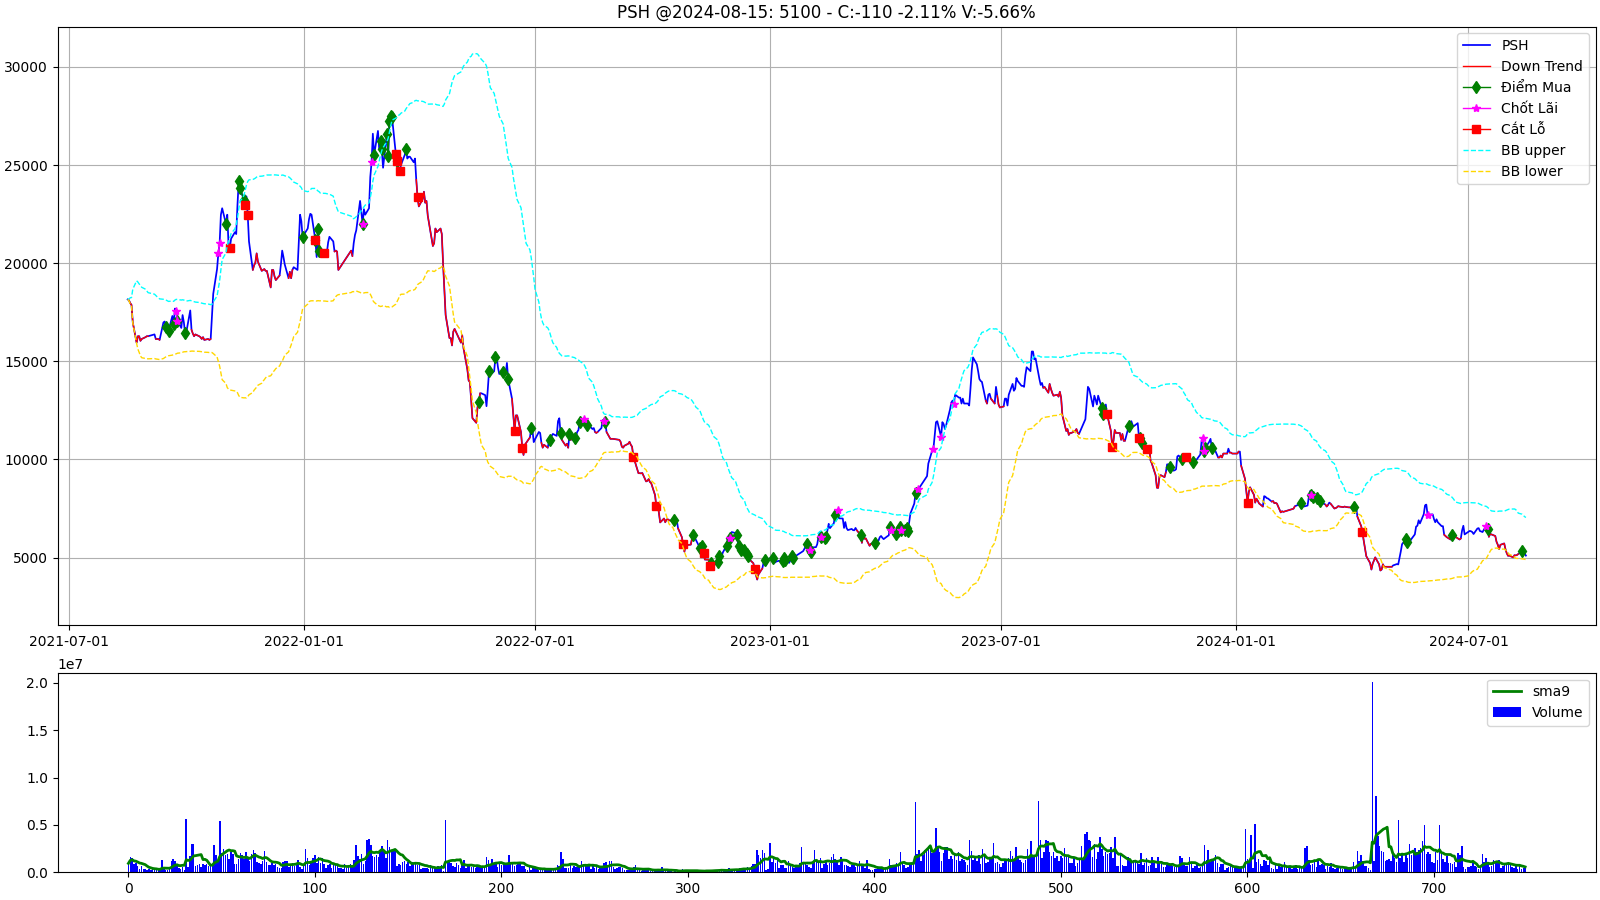
Task: Click the 200 volume x-axis label
Action: tap(501, 888)
